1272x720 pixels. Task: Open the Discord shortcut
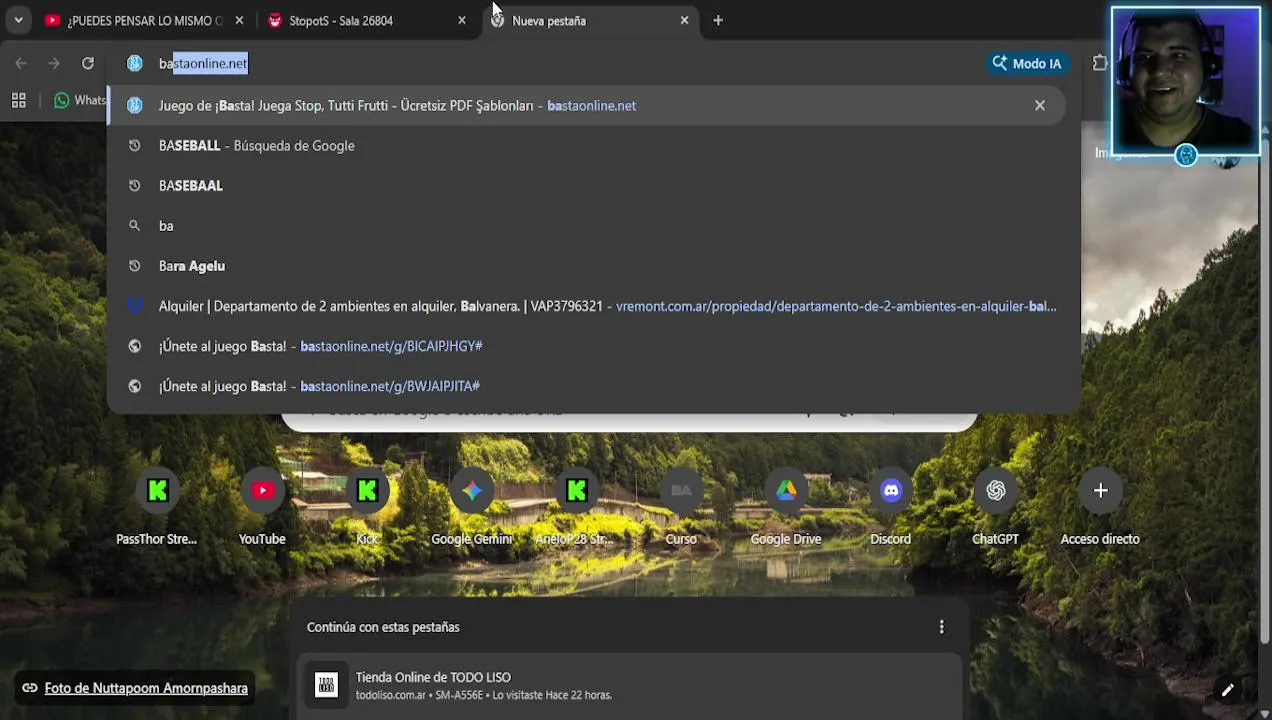(891, 508)
